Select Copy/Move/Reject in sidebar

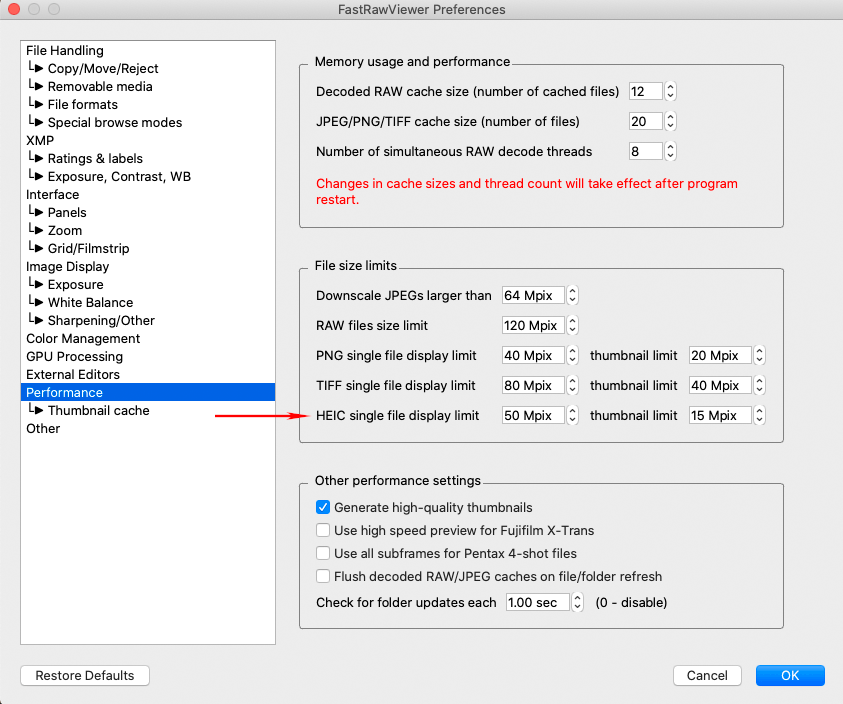pos(102,69)
